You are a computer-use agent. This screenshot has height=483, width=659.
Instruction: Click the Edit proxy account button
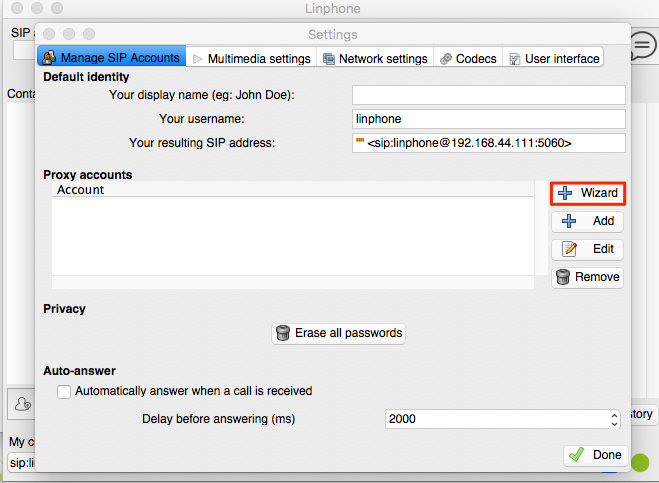pyautogui.click(x=587, y=249)
